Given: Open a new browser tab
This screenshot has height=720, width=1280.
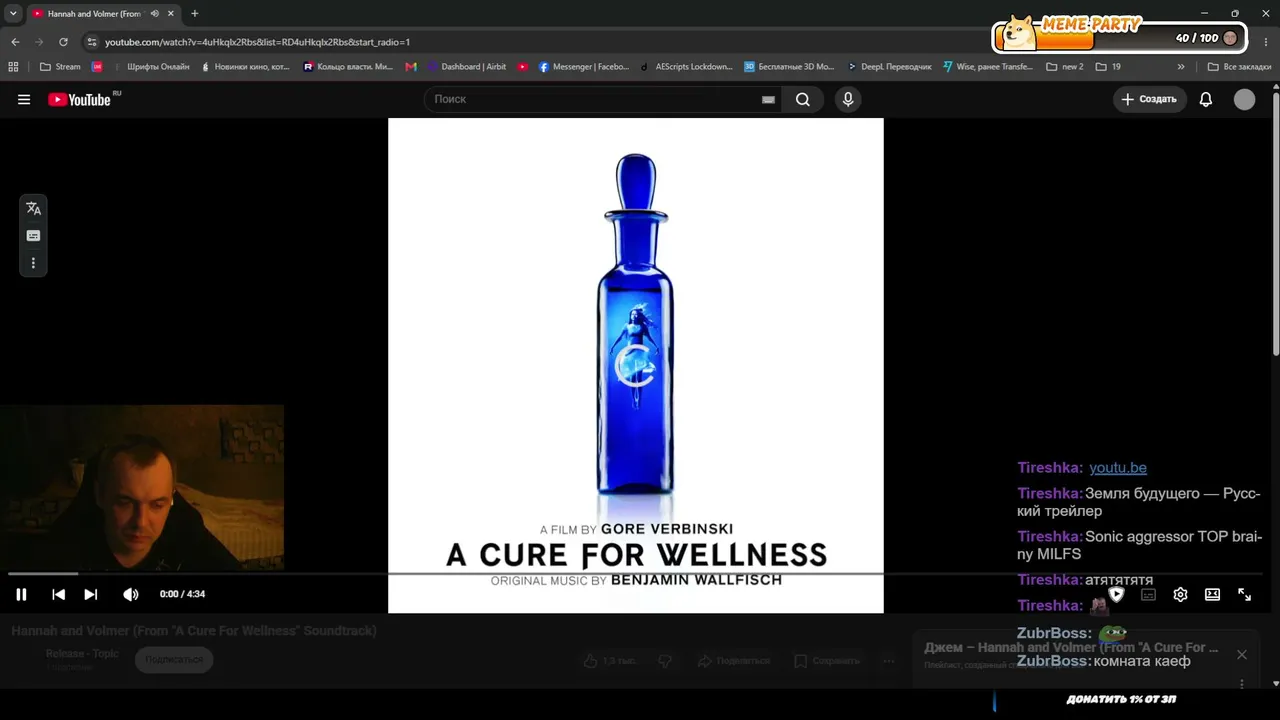Looking at the screenshot, I should pyautogui.click(x=194, y=14).
